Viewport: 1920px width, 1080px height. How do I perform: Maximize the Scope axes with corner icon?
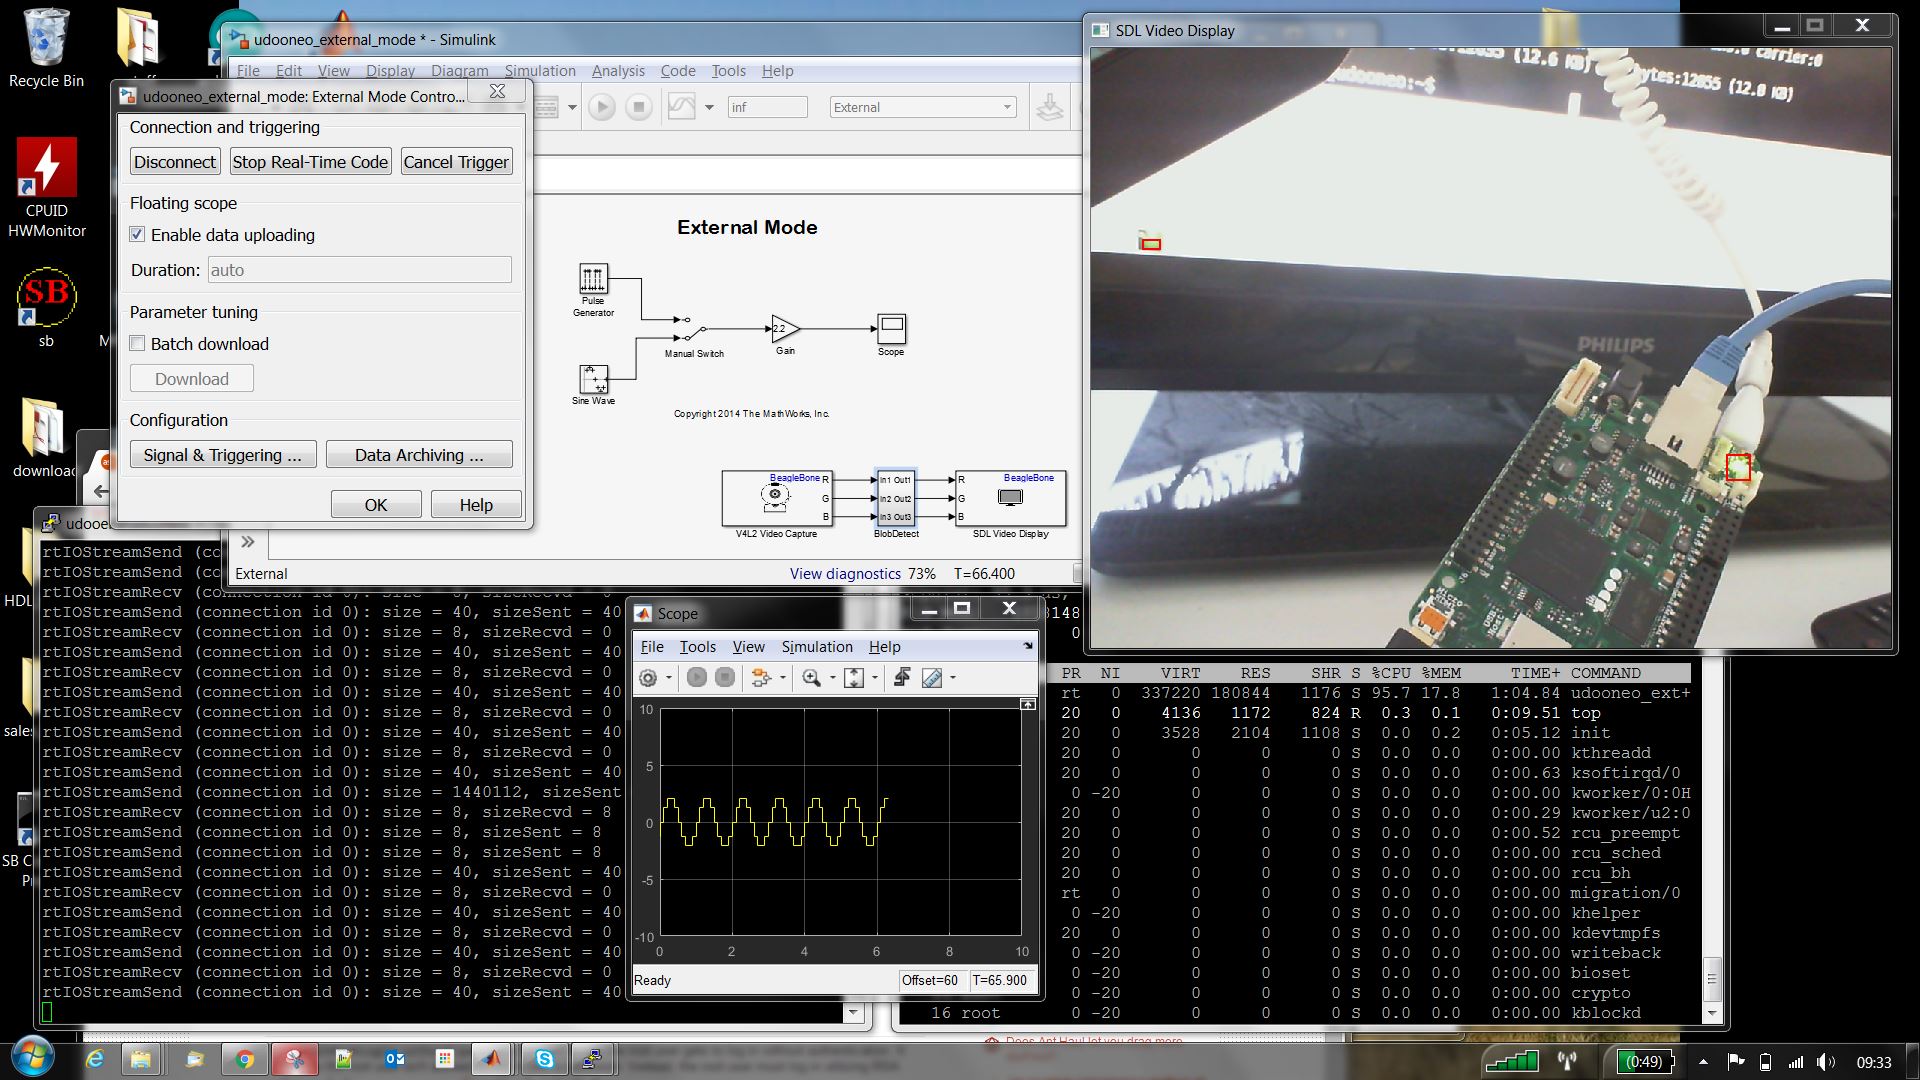pos(1027,705)
